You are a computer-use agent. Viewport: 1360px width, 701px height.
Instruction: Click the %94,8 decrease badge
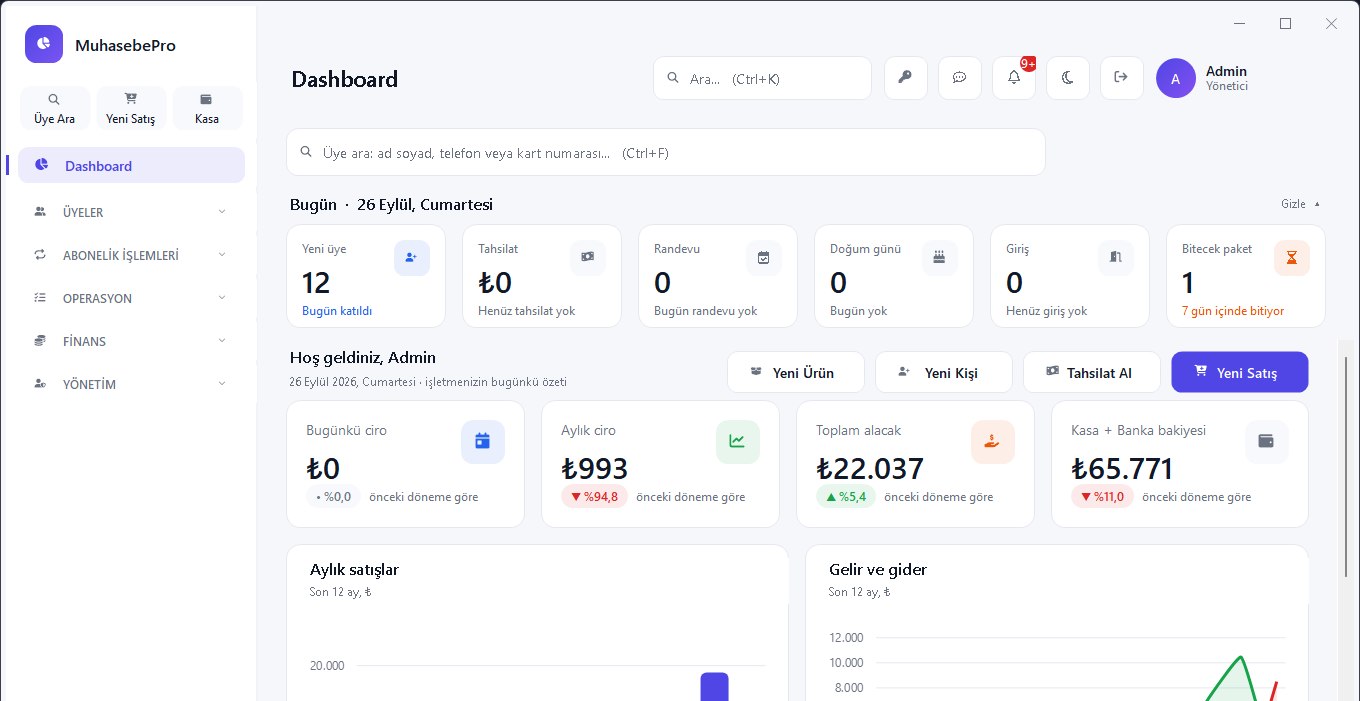point(594,497)
